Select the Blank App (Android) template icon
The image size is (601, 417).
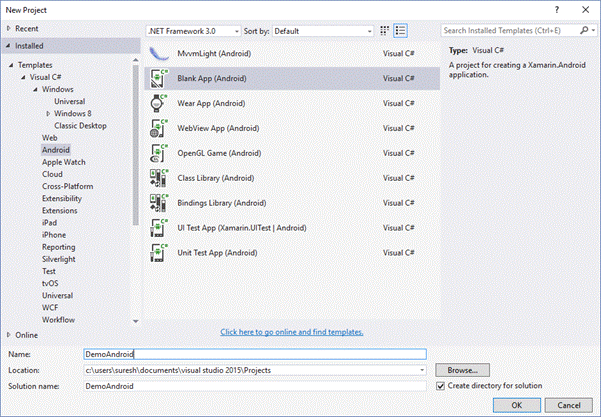coord(159,78)
